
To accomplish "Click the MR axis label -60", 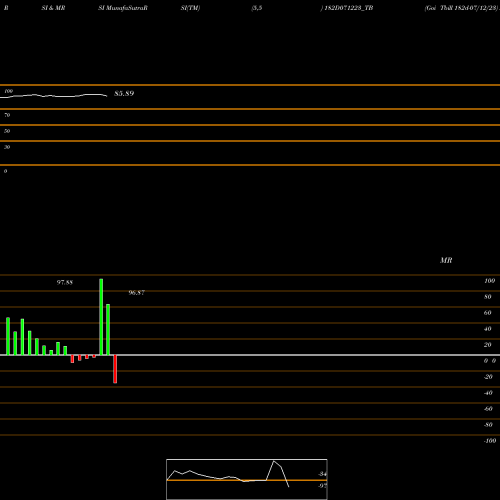I will pyautogui.click(x=488, y=409).
